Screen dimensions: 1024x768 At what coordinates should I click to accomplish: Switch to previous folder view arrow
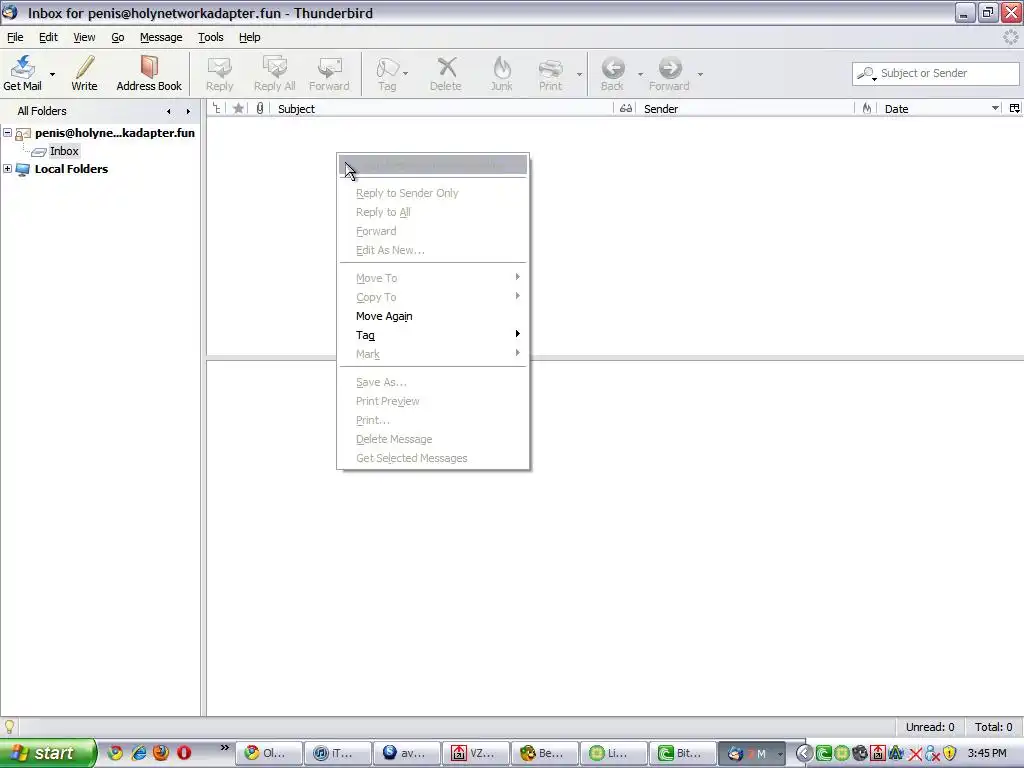168,112
